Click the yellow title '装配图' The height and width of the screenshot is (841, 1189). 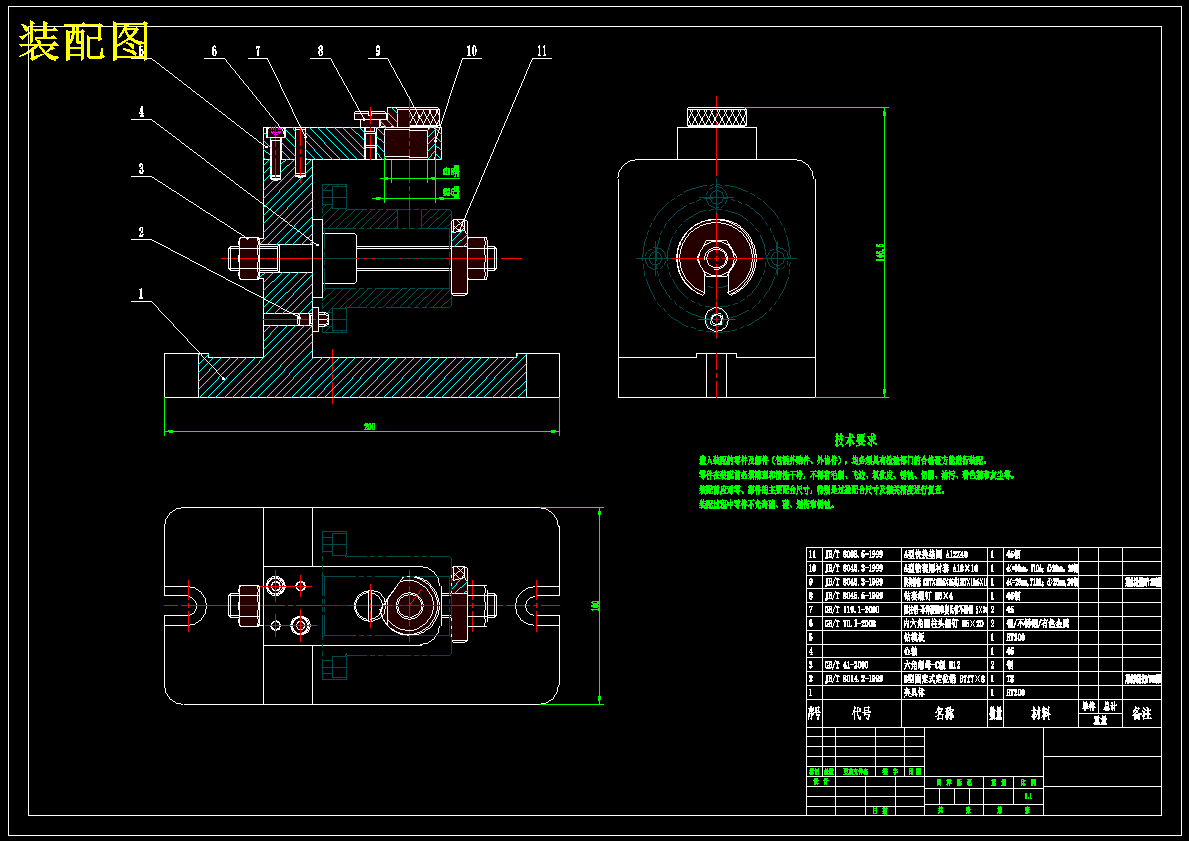83,41
